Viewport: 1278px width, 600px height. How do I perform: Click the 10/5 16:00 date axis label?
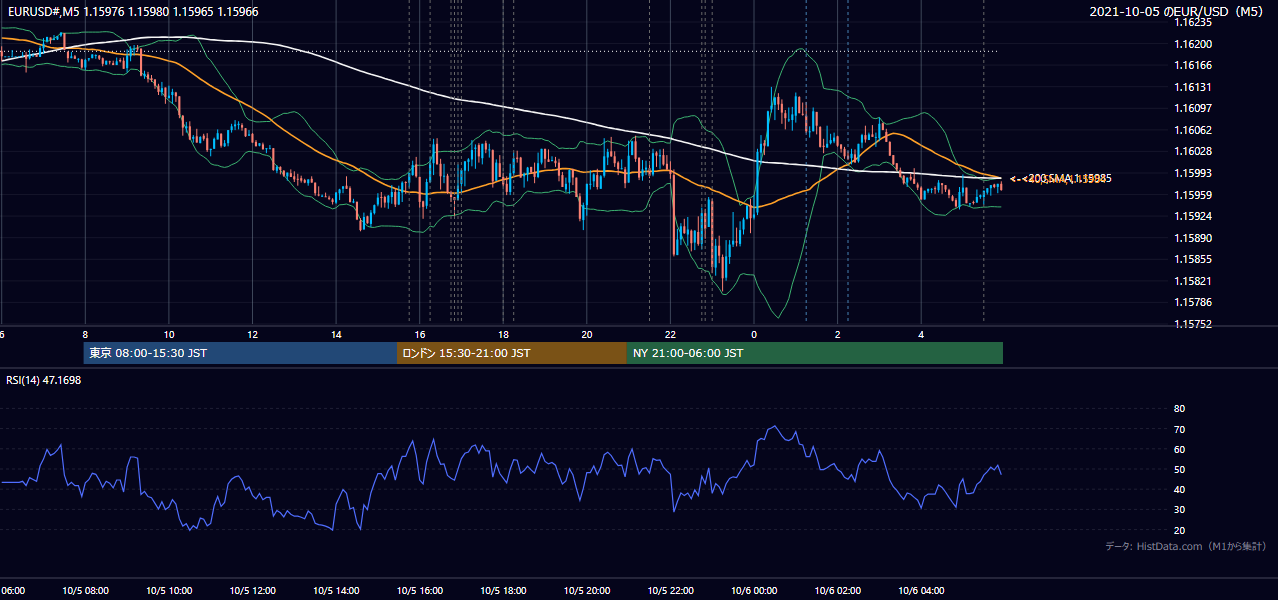tap(420, 591)
